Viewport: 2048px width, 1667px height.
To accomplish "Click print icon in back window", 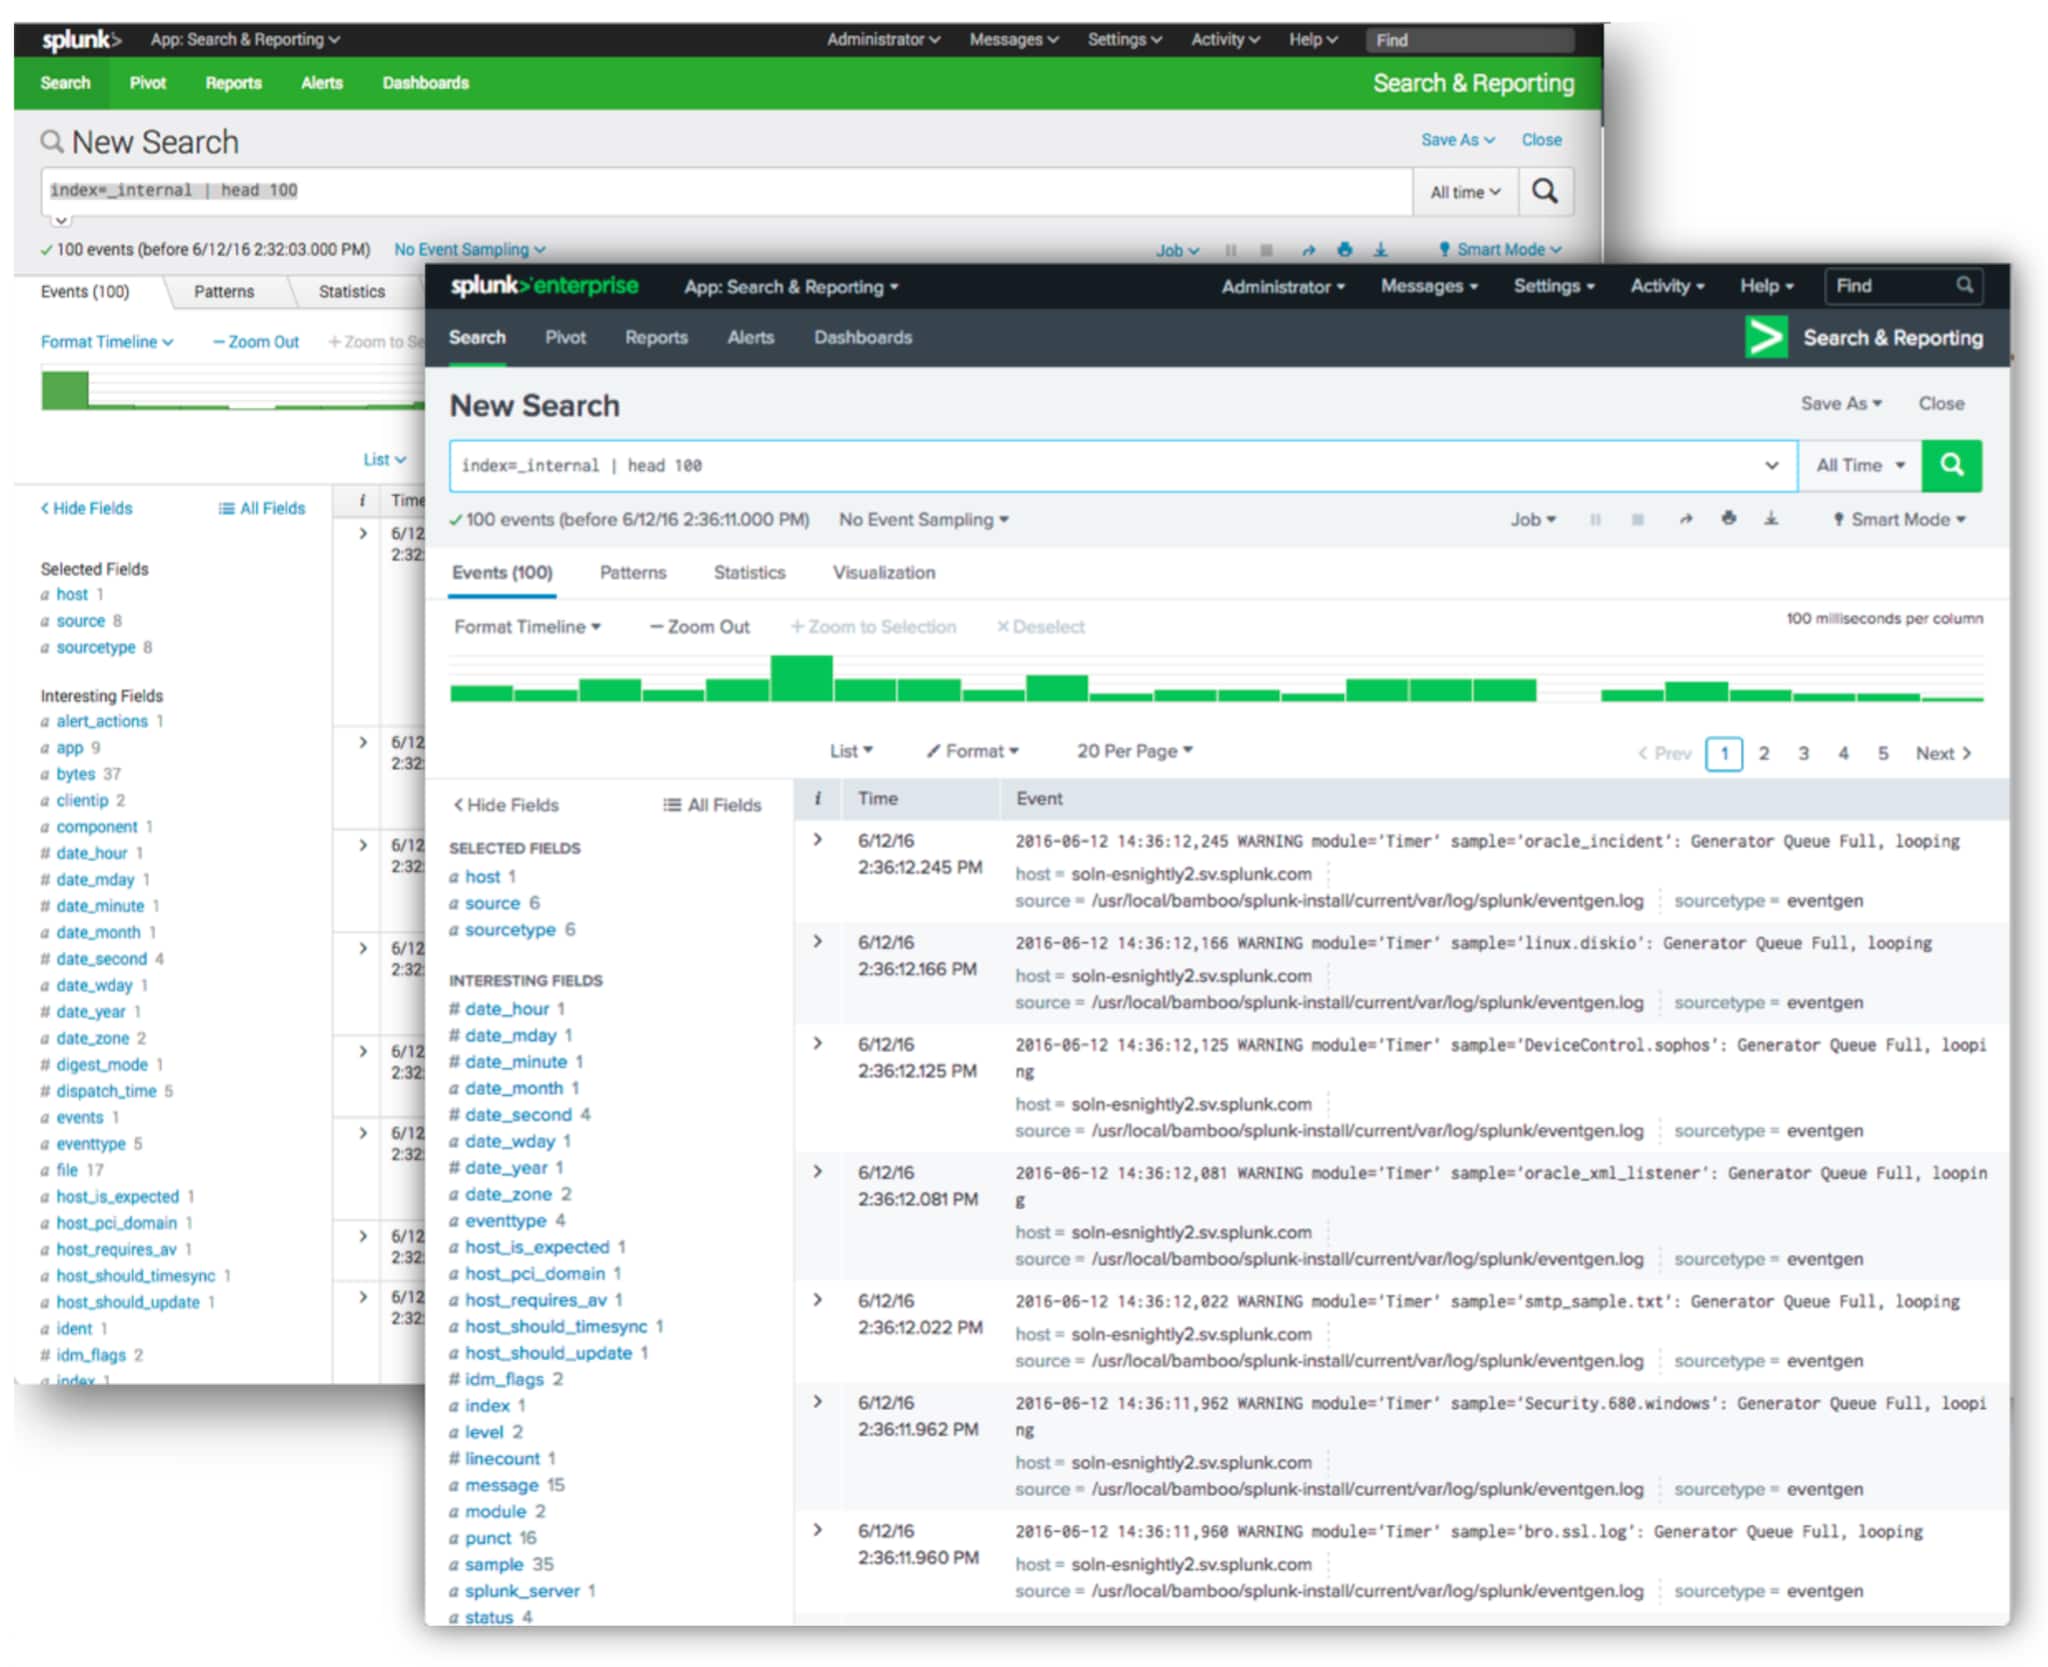I will pyautogui.click(x=1344, y=249).
